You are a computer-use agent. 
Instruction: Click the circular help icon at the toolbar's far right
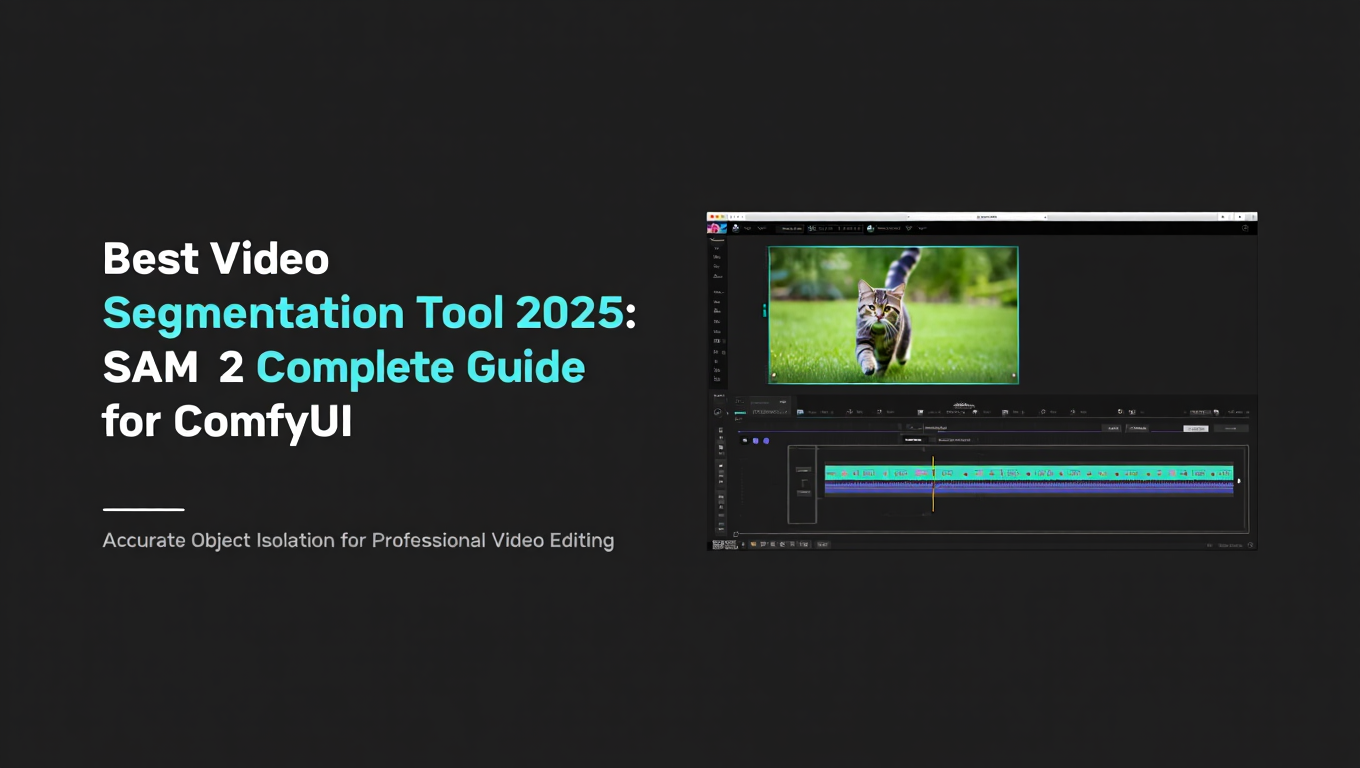pos(1244,228)
